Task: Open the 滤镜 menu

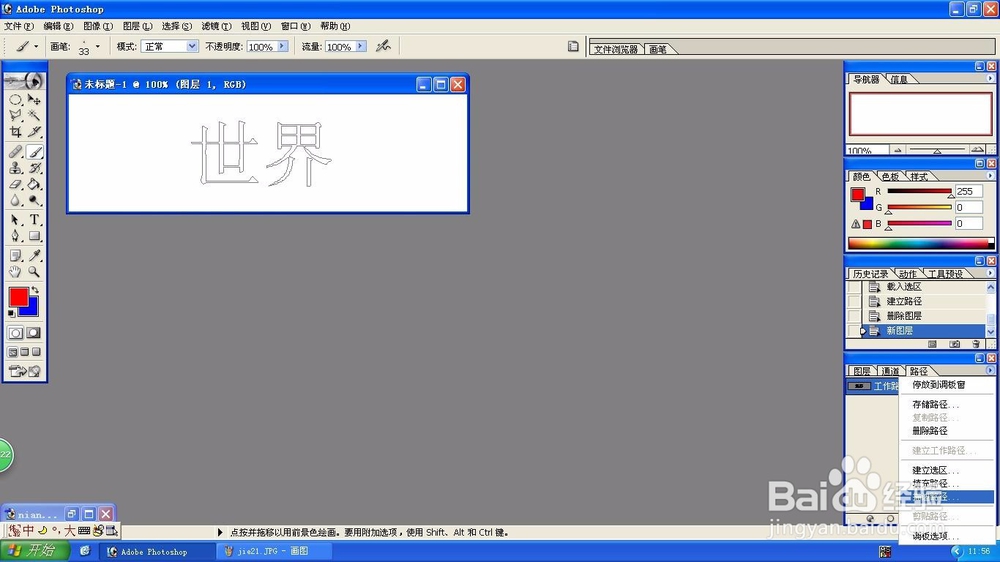Action: [216, 26]
